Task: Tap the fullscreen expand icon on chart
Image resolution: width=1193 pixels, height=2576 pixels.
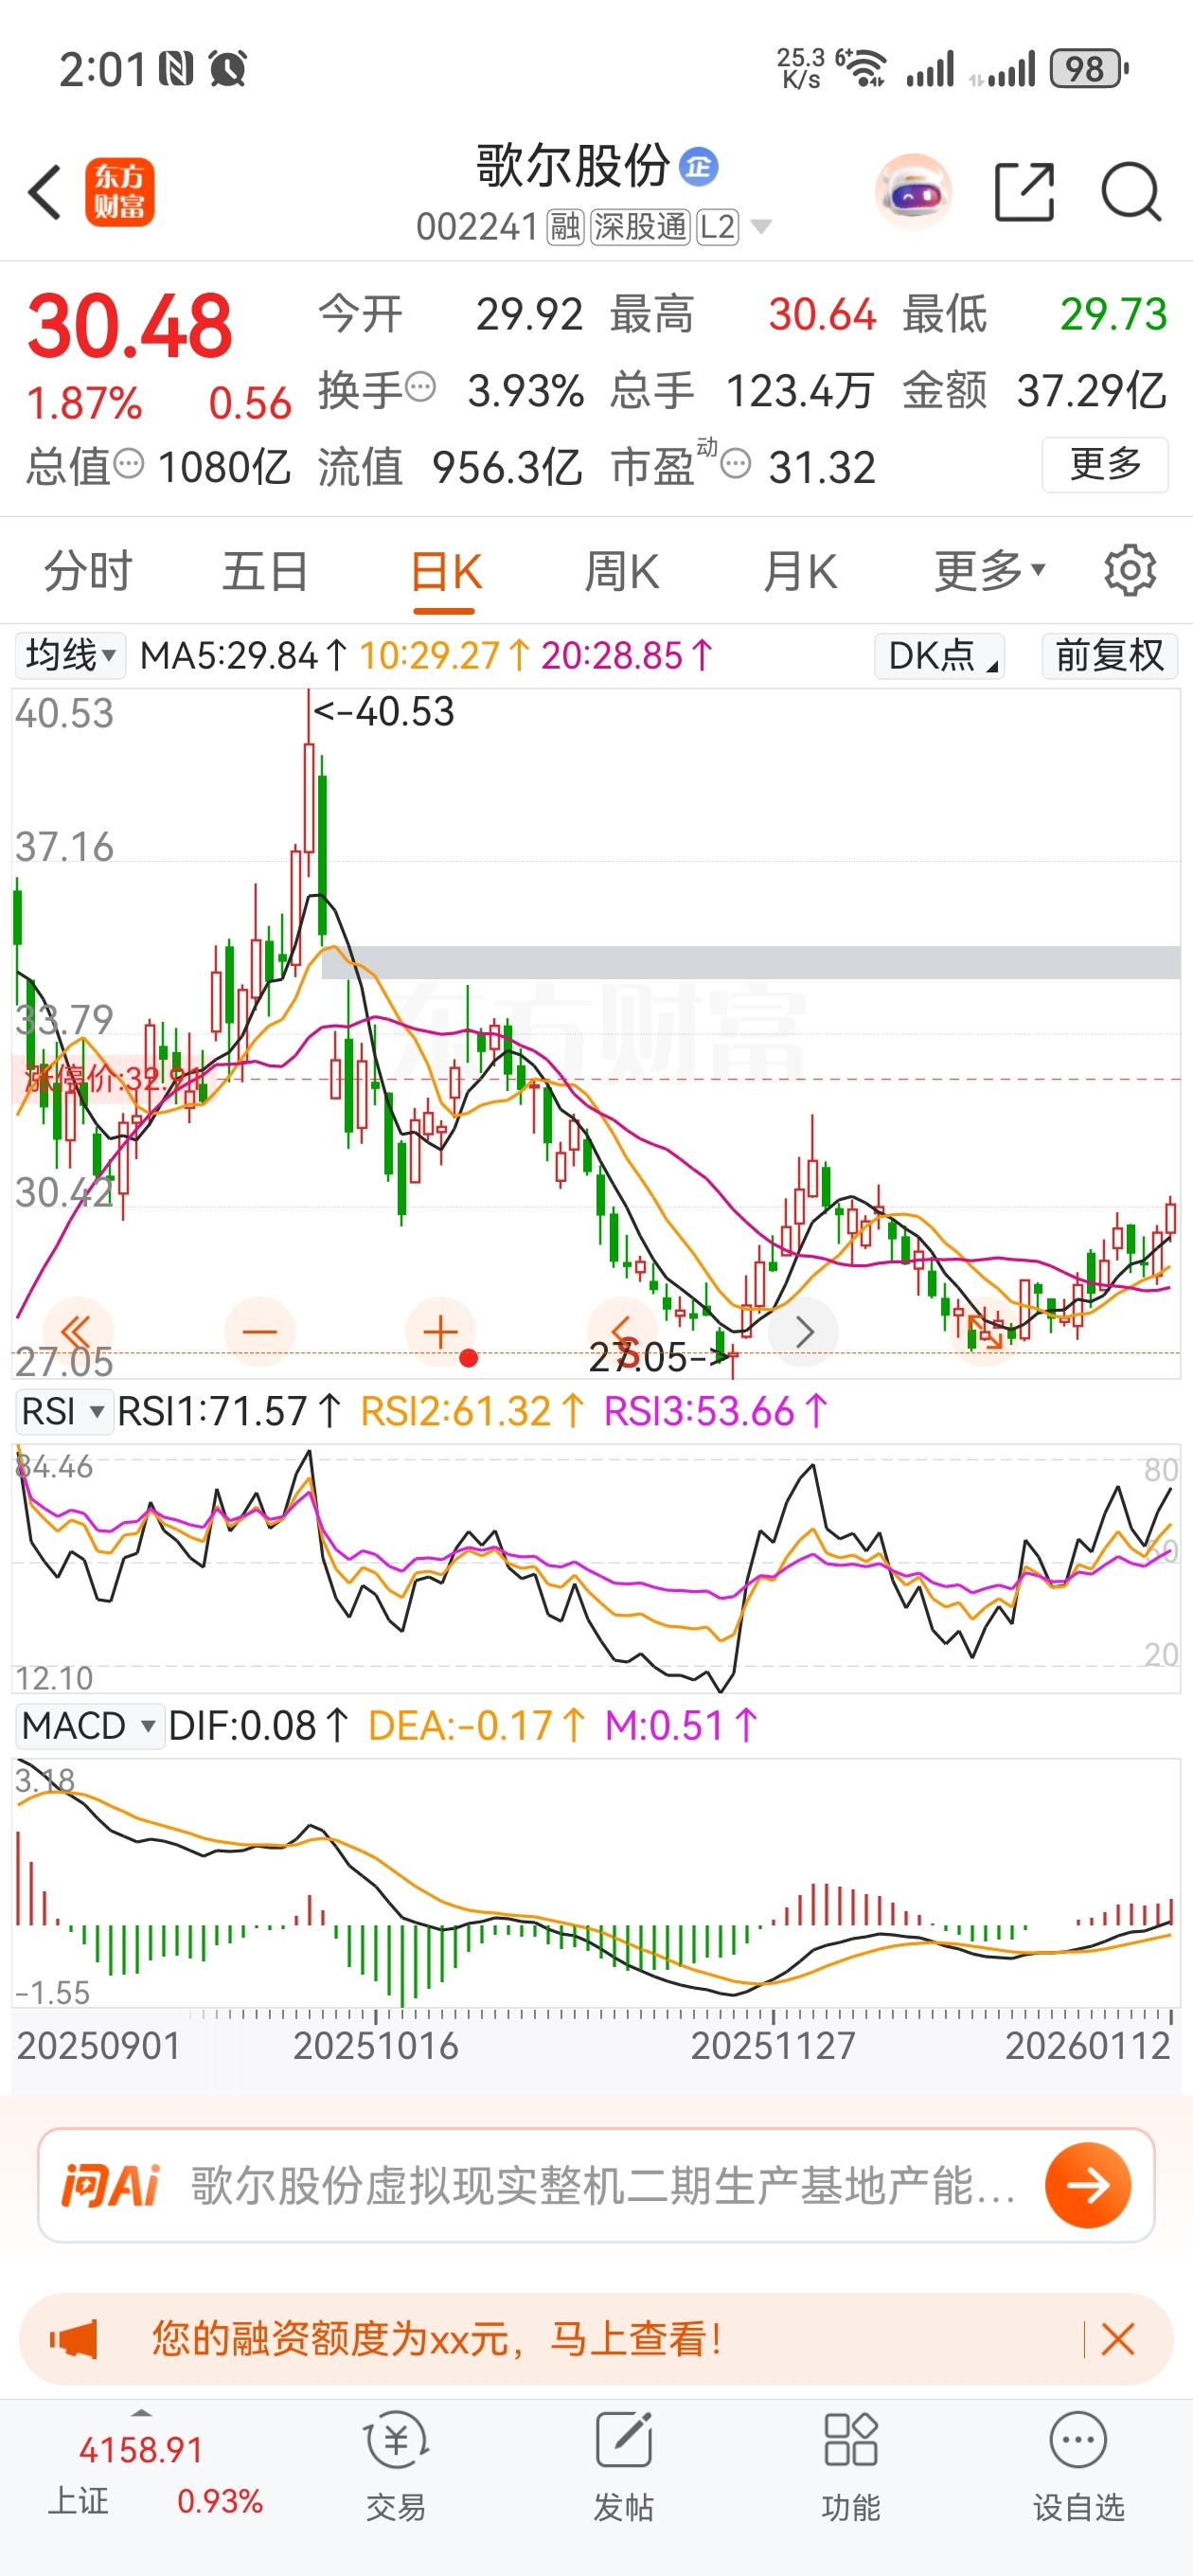Action: pyautogui.click(x=984, y=1331)
